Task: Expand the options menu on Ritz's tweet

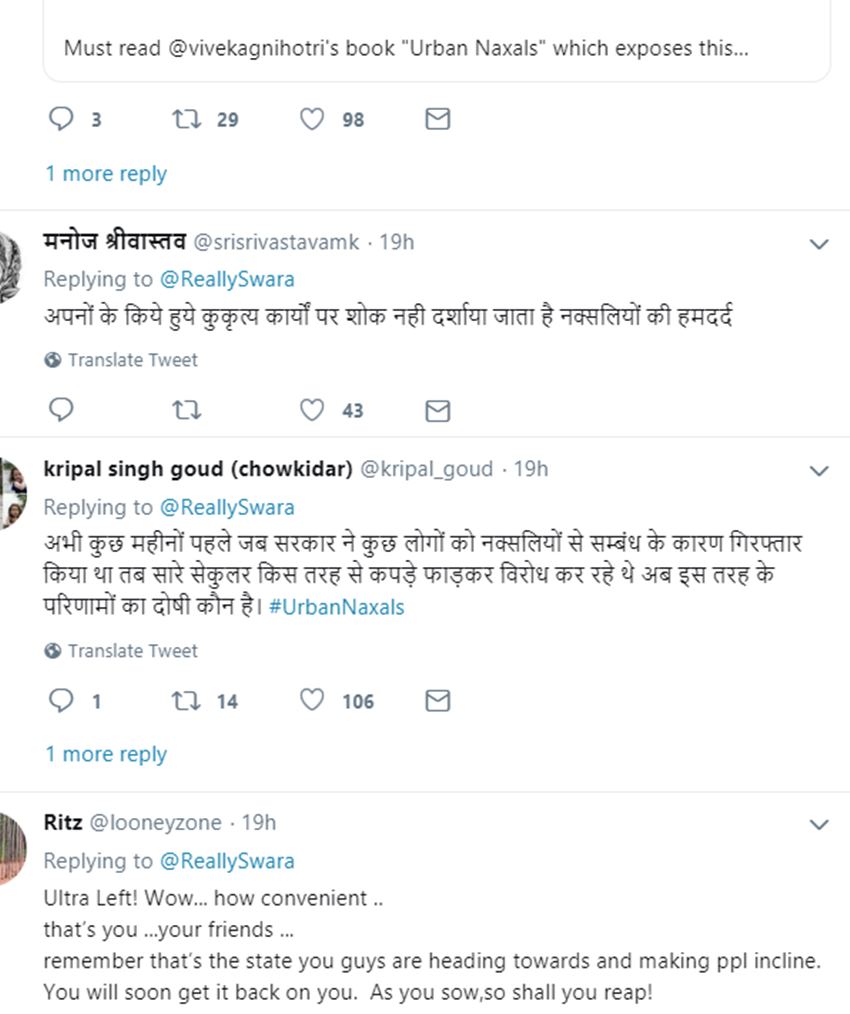Action: tap(818, 825)
